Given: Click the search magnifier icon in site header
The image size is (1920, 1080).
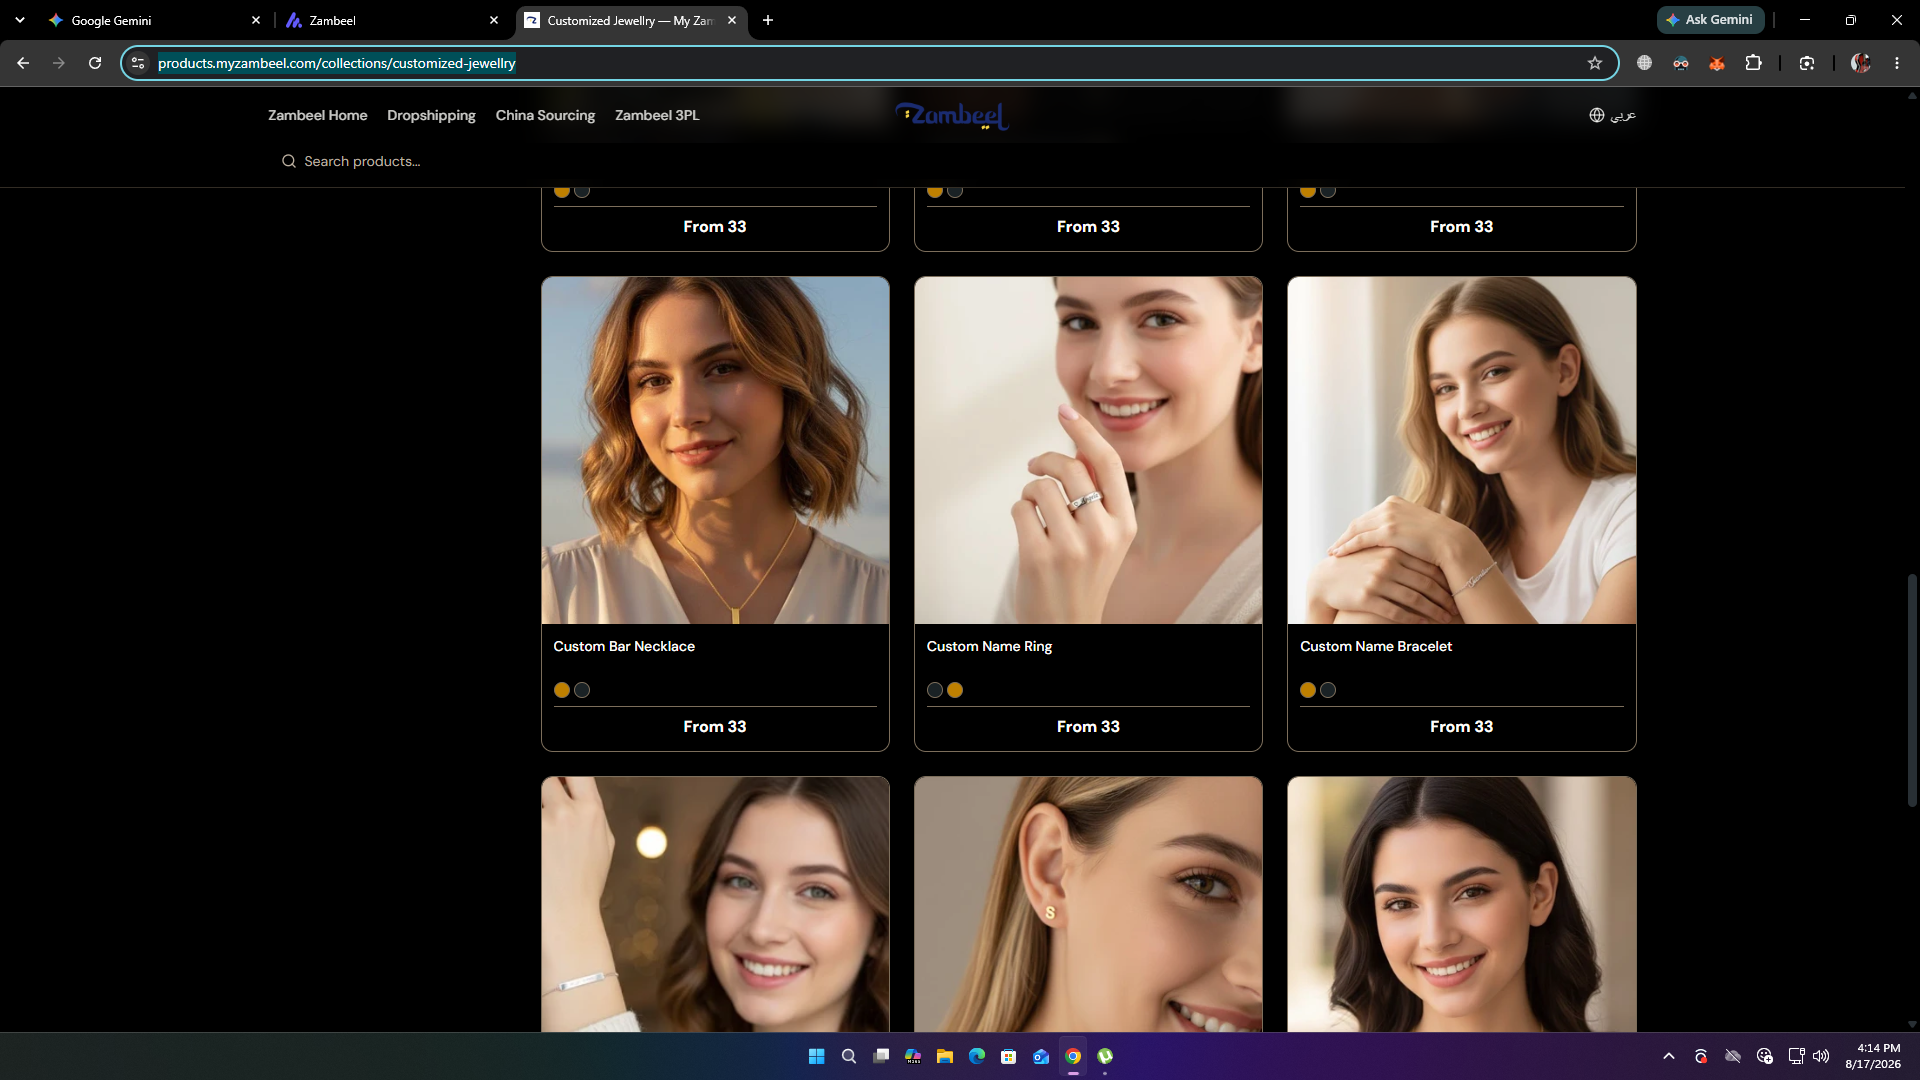Looking at the screenshot, I should click(x=289, y=161).
